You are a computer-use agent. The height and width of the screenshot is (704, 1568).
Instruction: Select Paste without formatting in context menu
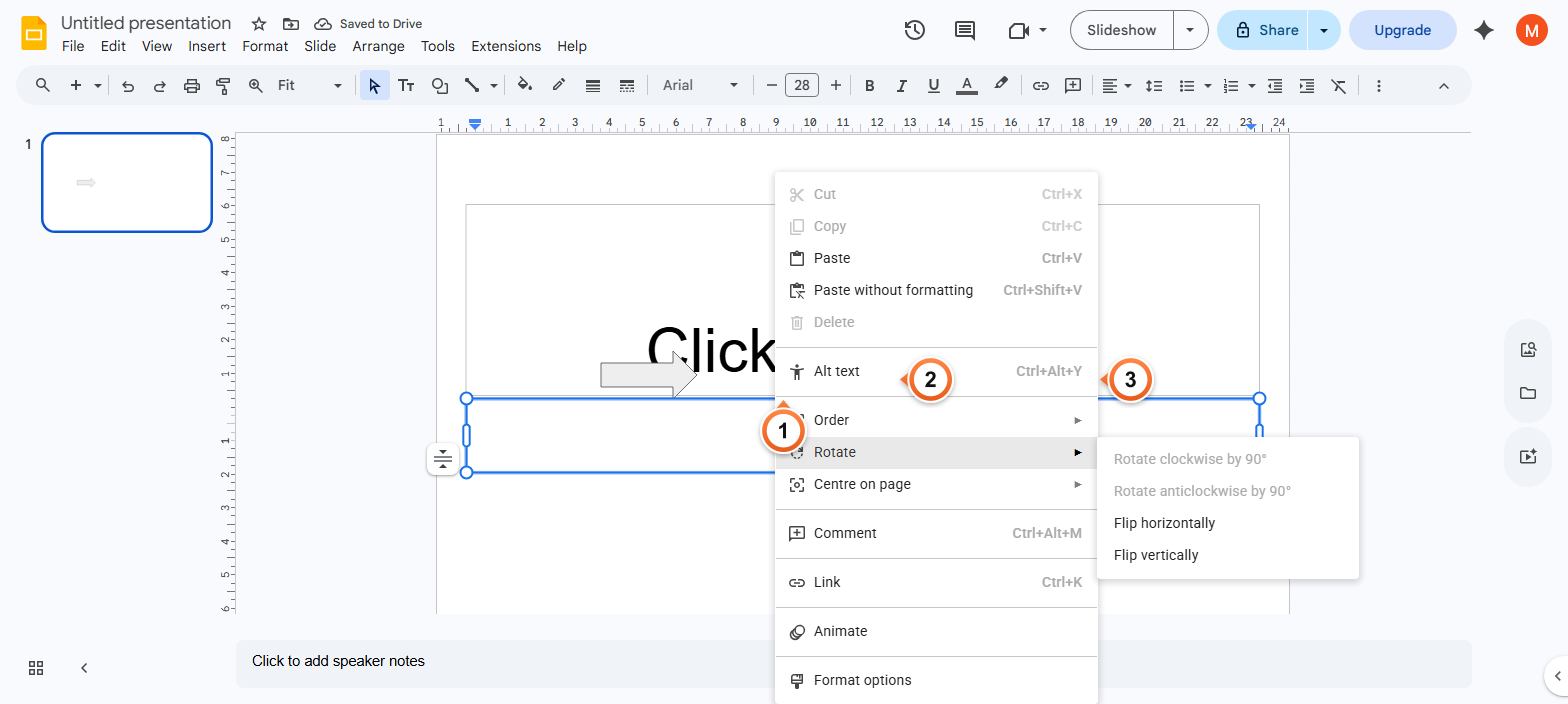(x=936, y=290)
